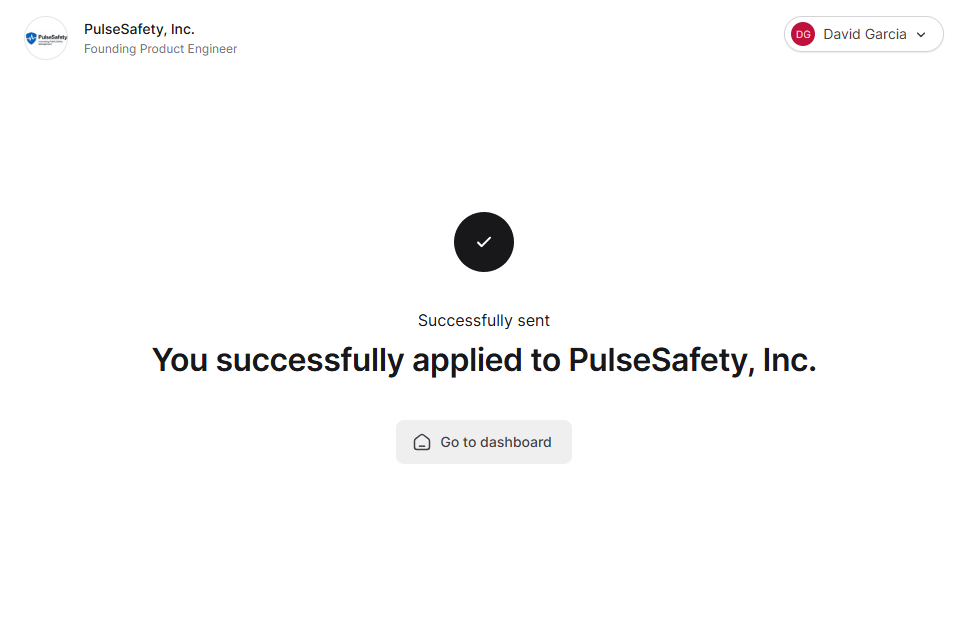
Task: Click the white checkmark success icon
Action: coord(484,242)
